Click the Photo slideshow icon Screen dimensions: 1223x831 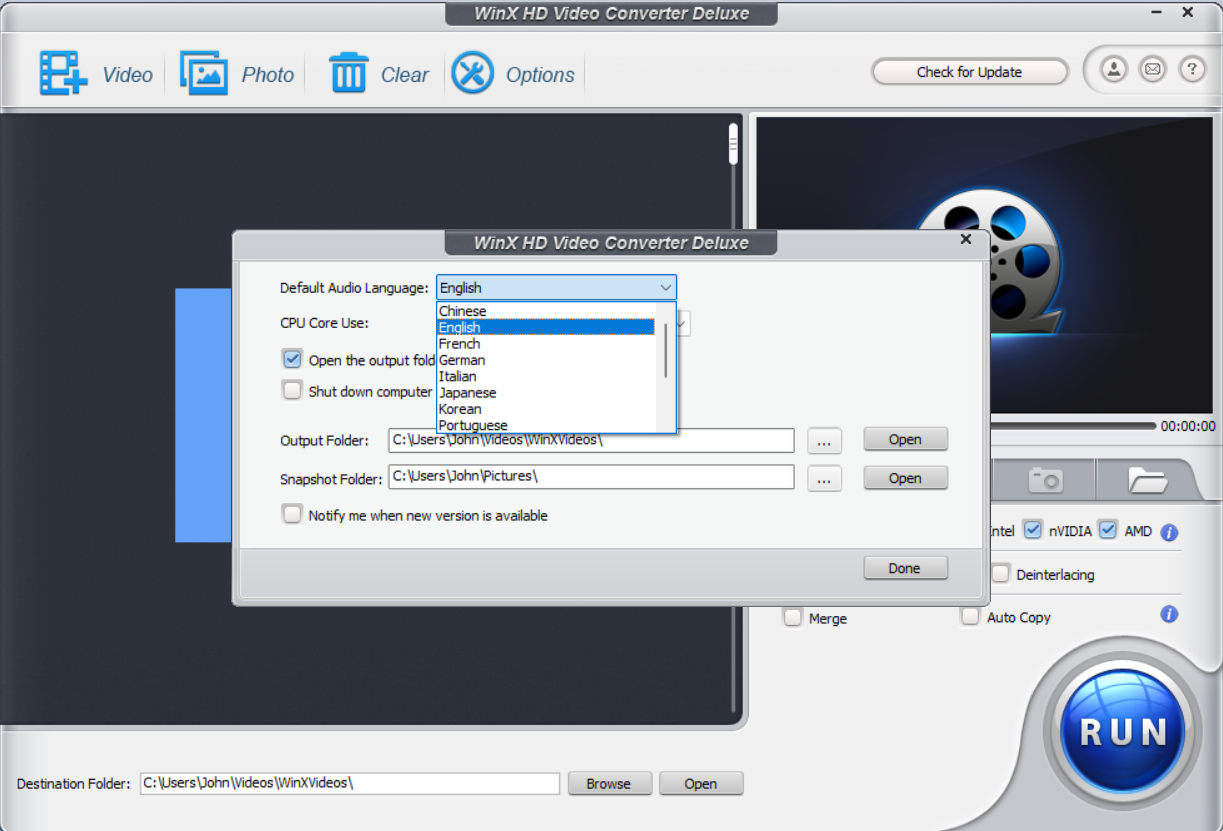204,73
